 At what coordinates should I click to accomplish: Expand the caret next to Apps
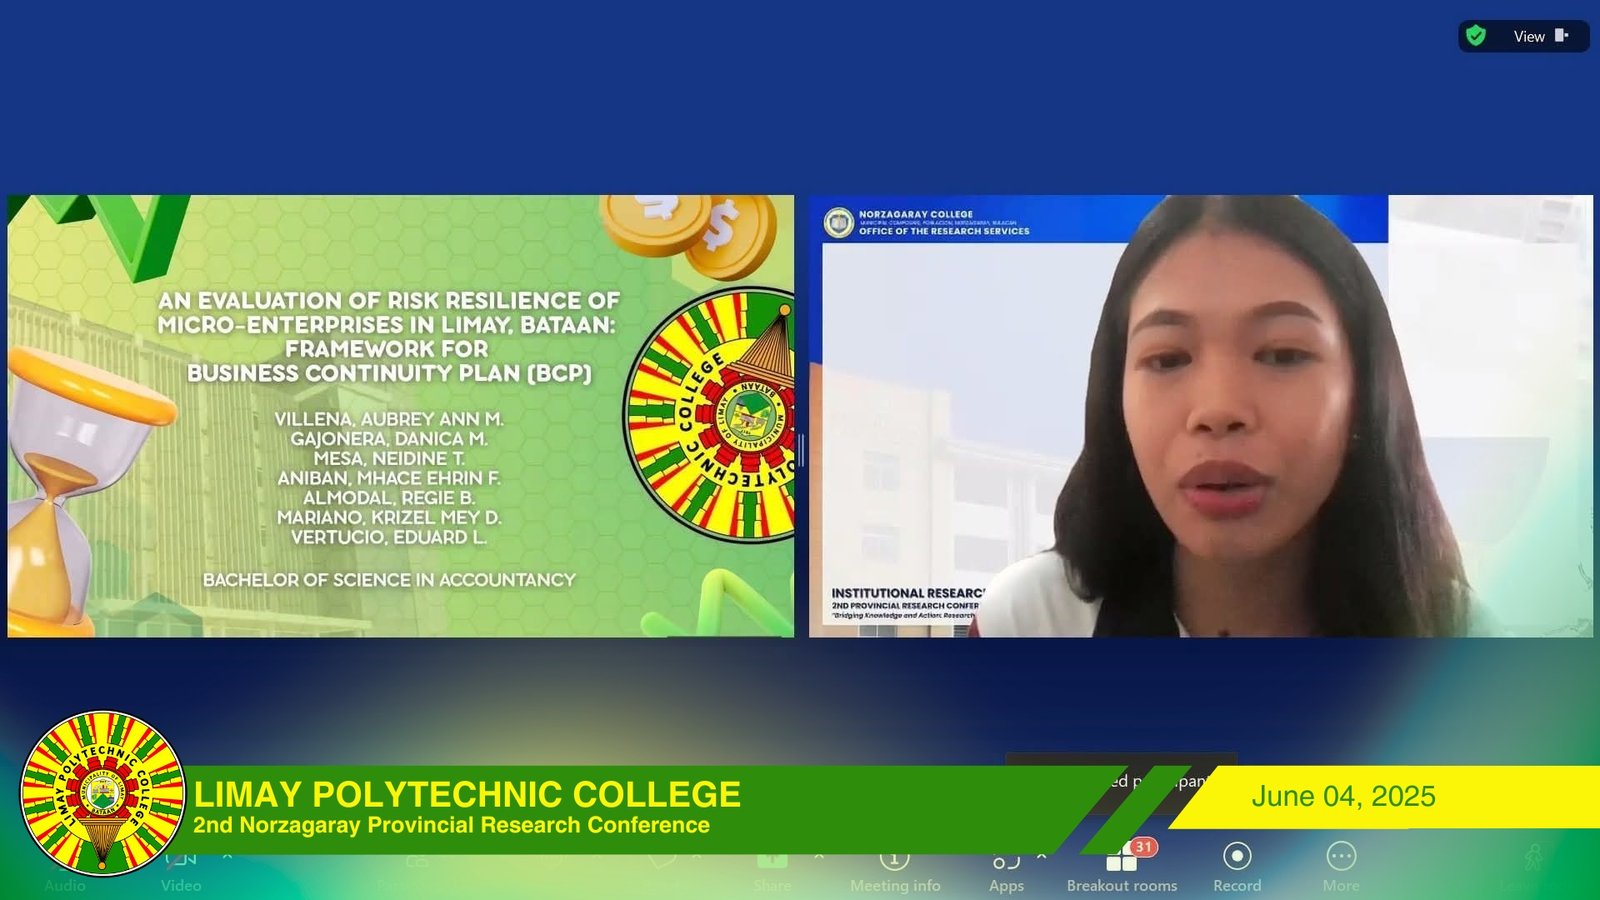click(x=1041, y=856)
